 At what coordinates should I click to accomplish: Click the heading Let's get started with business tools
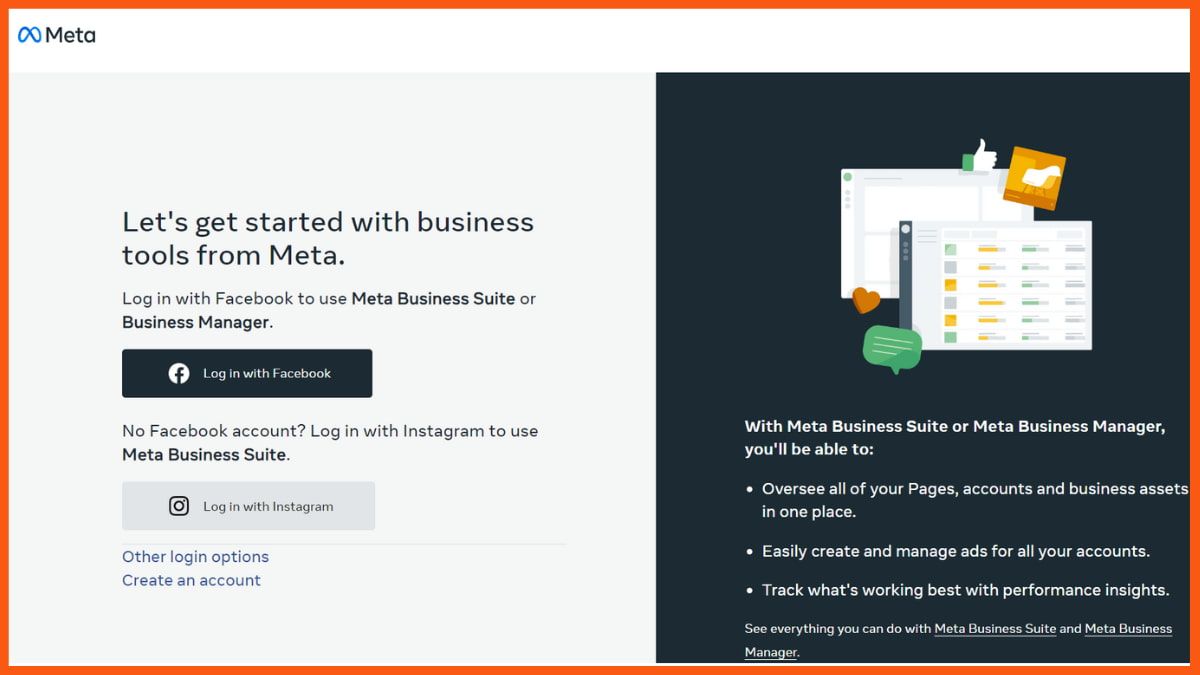coord(327,238)
